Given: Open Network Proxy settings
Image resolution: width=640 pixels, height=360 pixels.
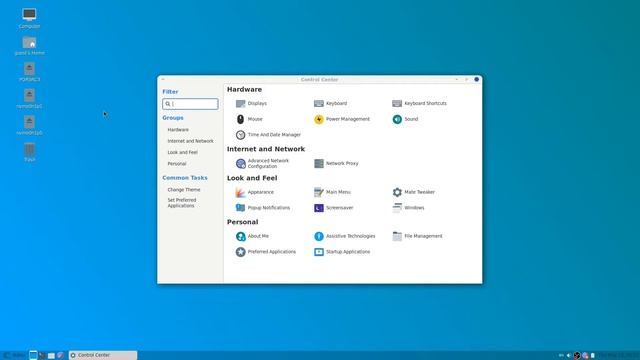Looking at the screenshot, I should pyautogui.click(x=336, y=164).
